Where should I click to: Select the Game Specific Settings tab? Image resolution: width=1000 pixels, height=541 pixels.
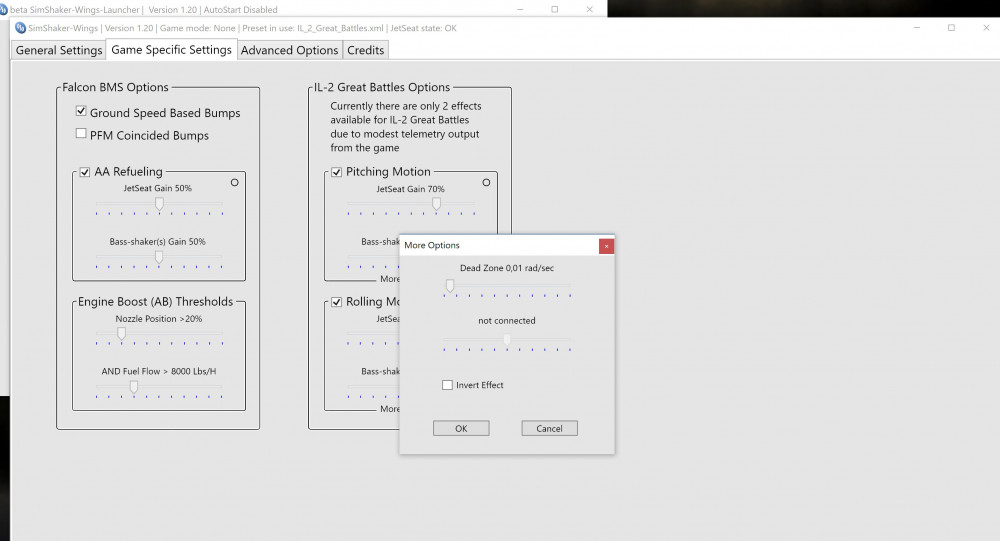(171, 49)
